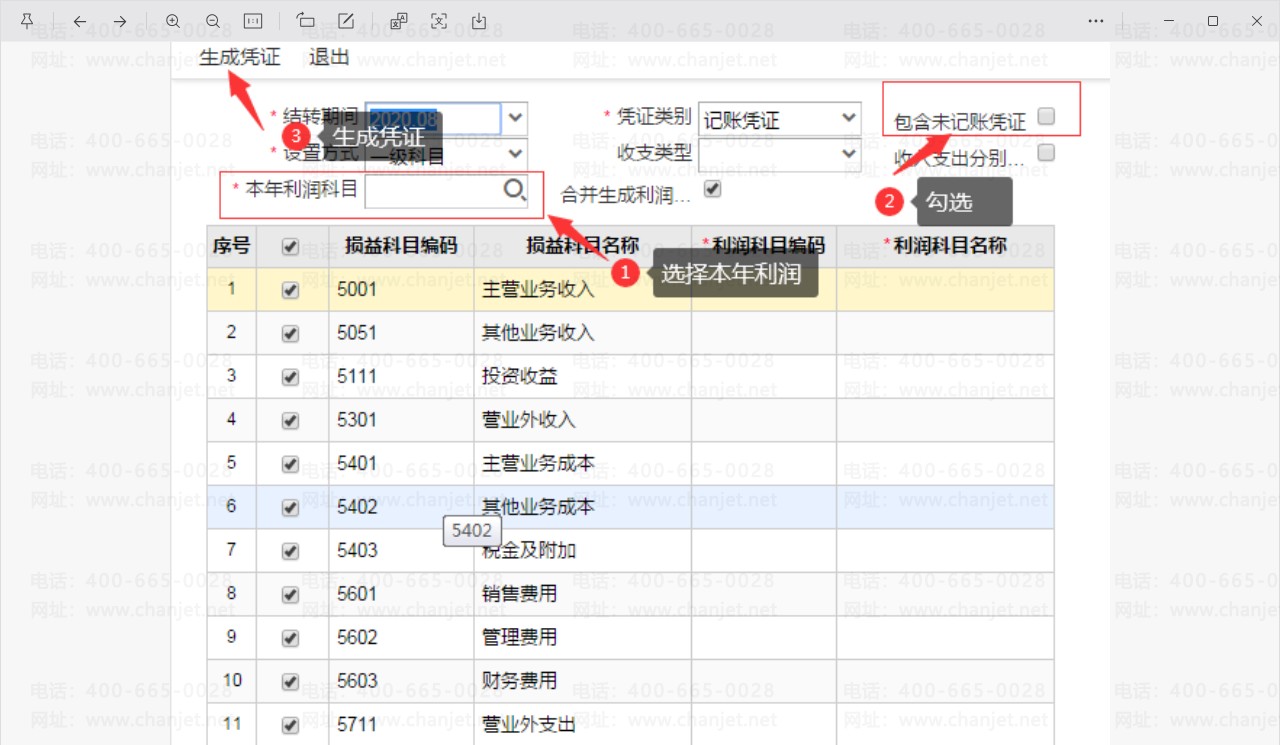Zoom in with the magnifier plus icon

[173, 21]
